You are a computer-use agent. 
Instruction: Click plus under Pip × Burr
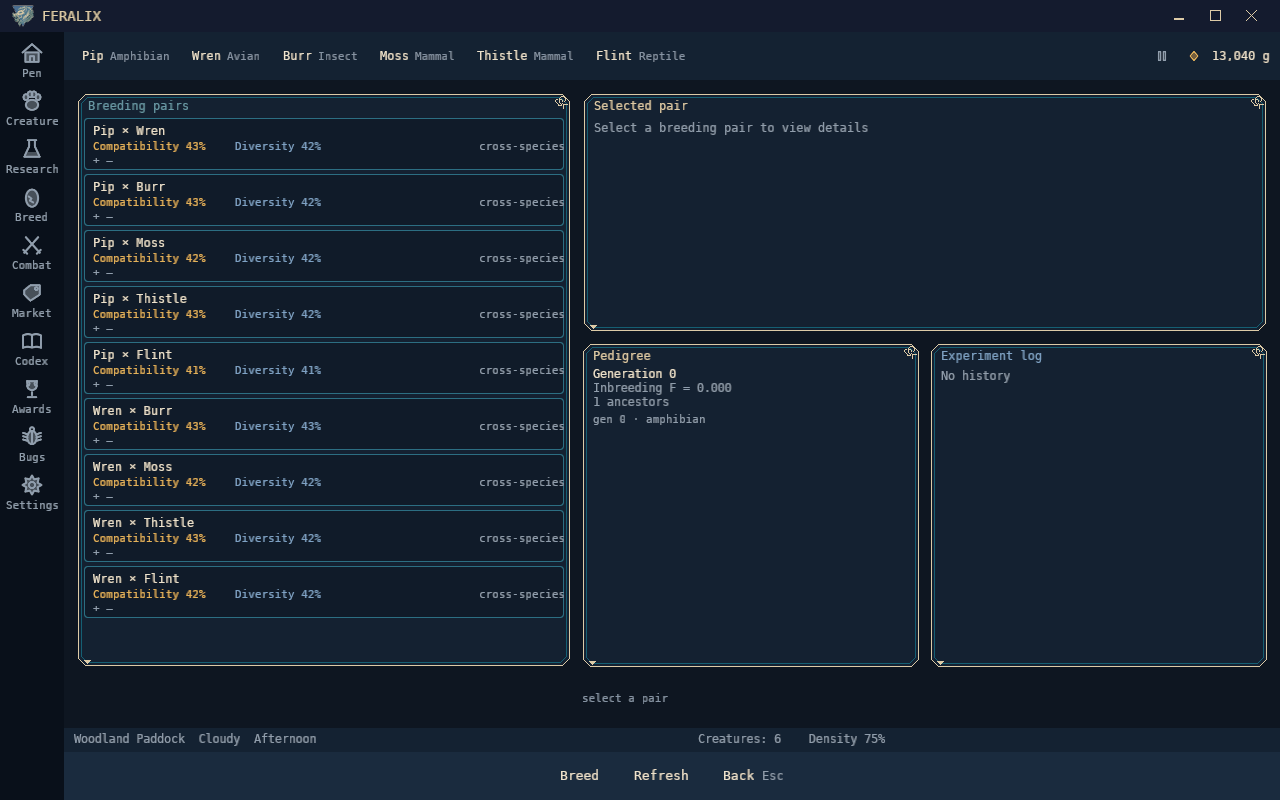97,216
